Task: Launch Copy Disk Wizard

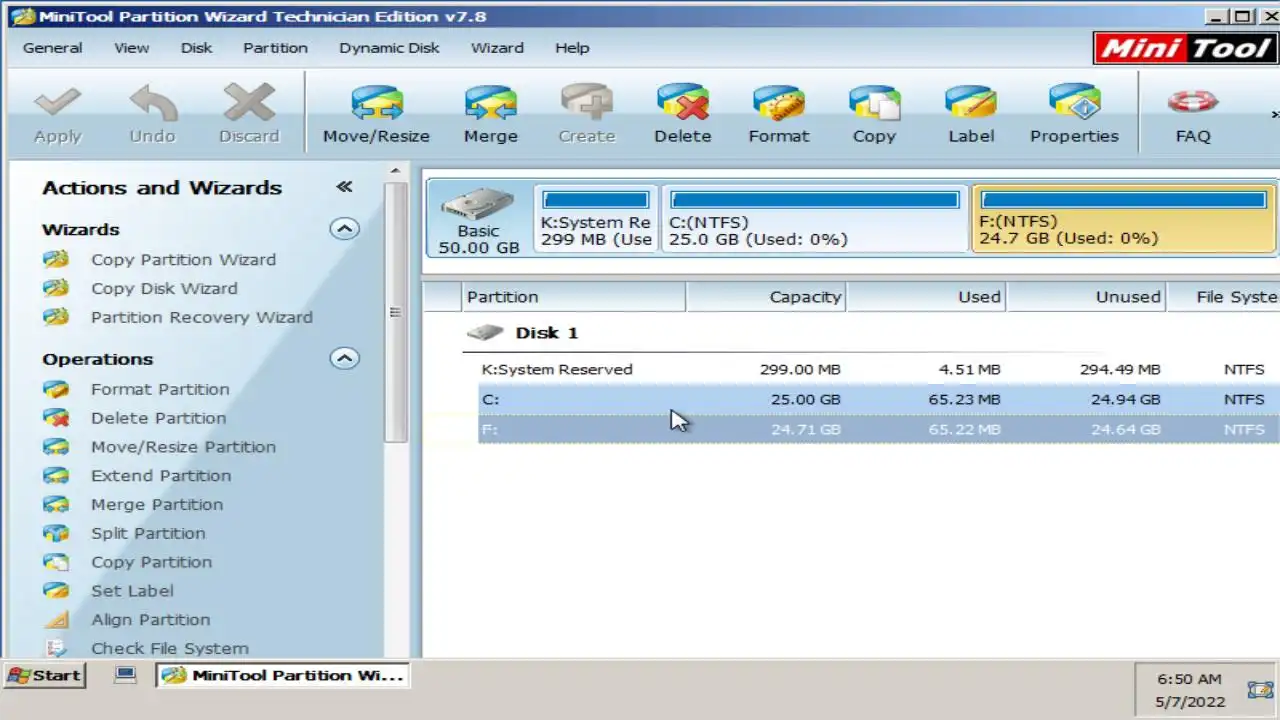Action: coord(164,289)
